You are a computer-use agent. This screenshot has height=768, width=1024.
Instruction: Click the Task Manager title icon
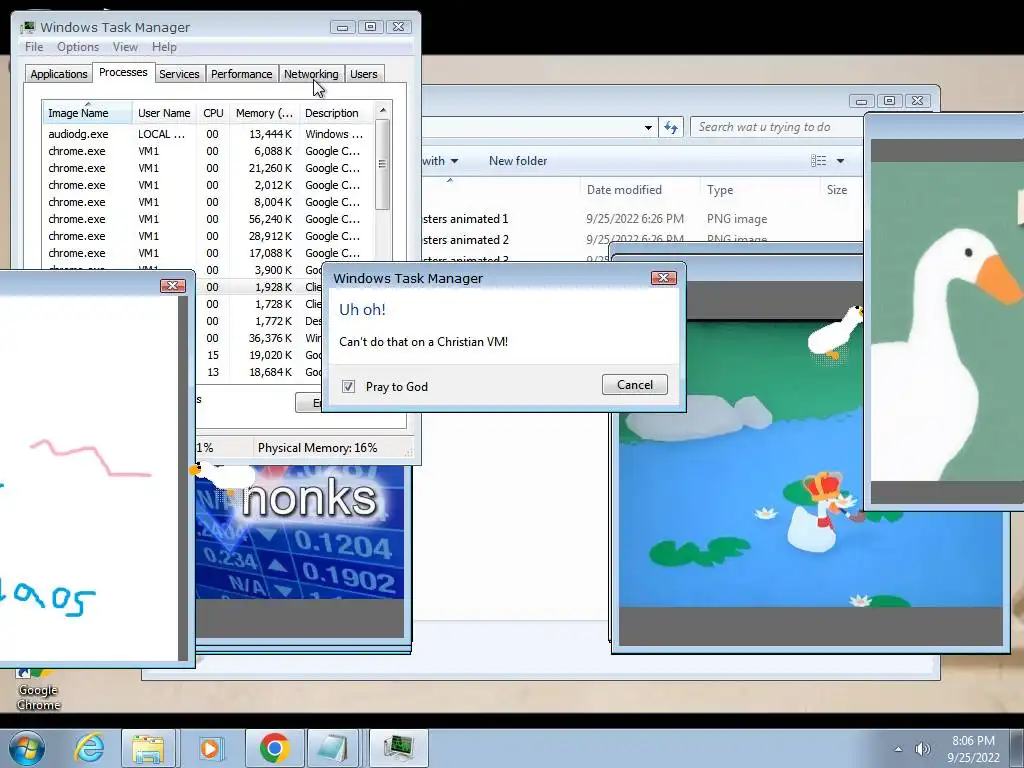point(27,27)
